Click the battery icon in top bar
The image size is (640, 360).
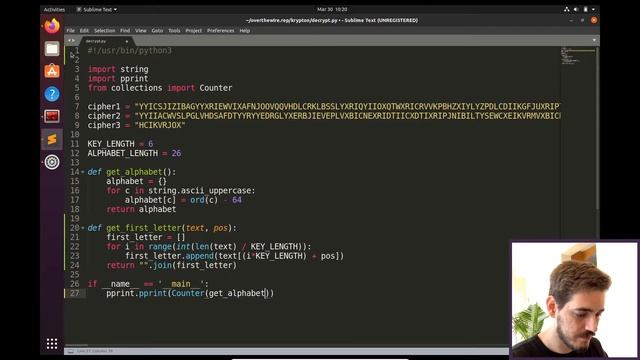coord(585,9)
